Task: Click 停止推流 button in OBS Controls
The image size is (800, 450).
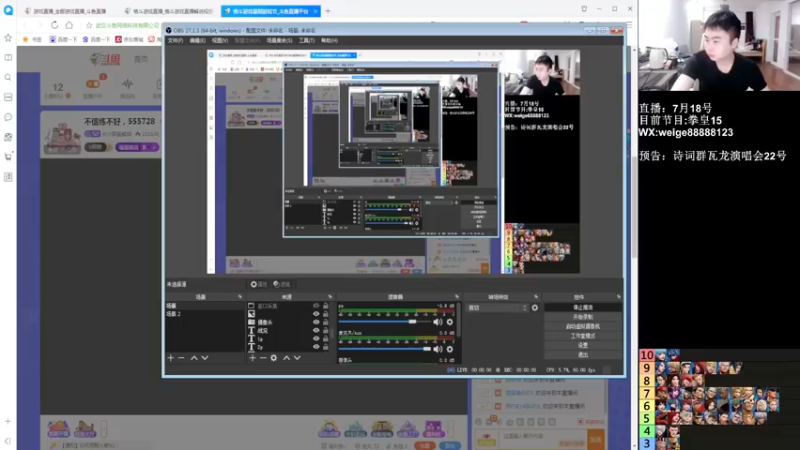Action: (583, 308)
